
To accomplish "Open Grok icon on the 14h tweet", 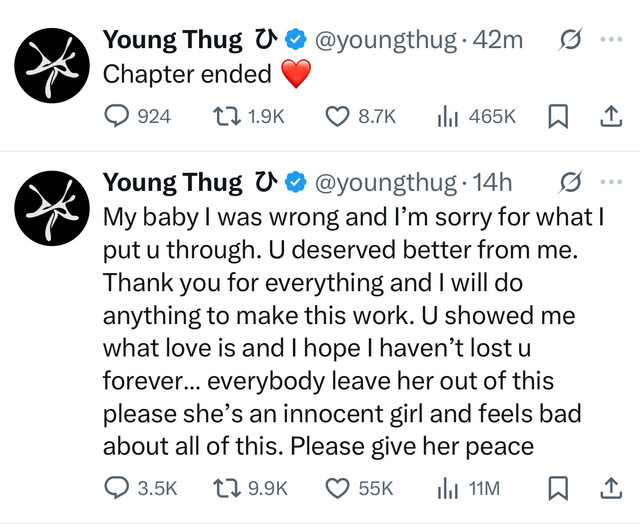I will point(571,183).
